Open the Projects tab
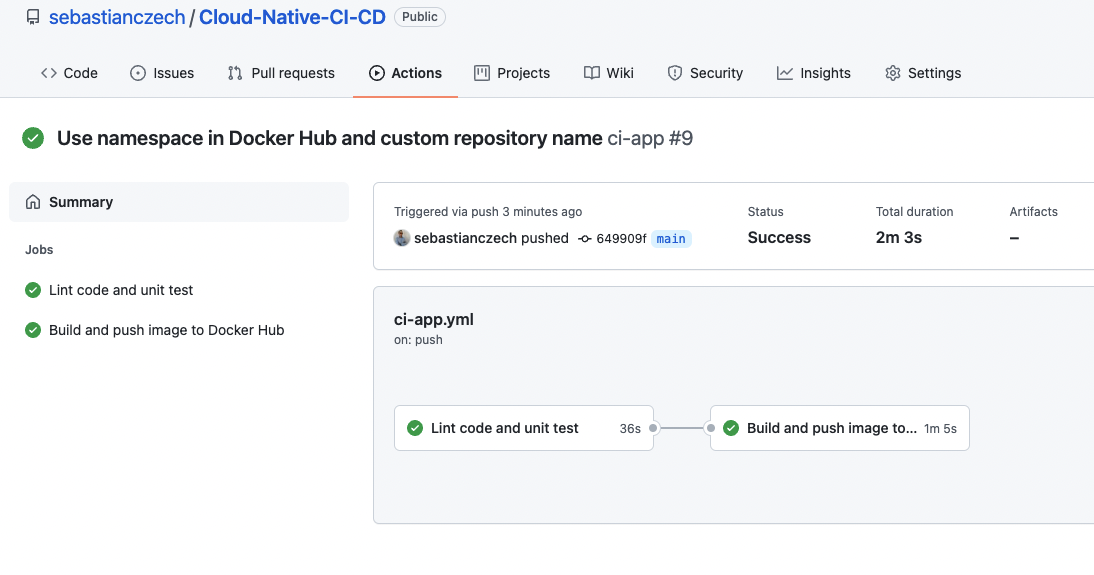Screen dimensions: 1094x575 [x=512, y=73]
